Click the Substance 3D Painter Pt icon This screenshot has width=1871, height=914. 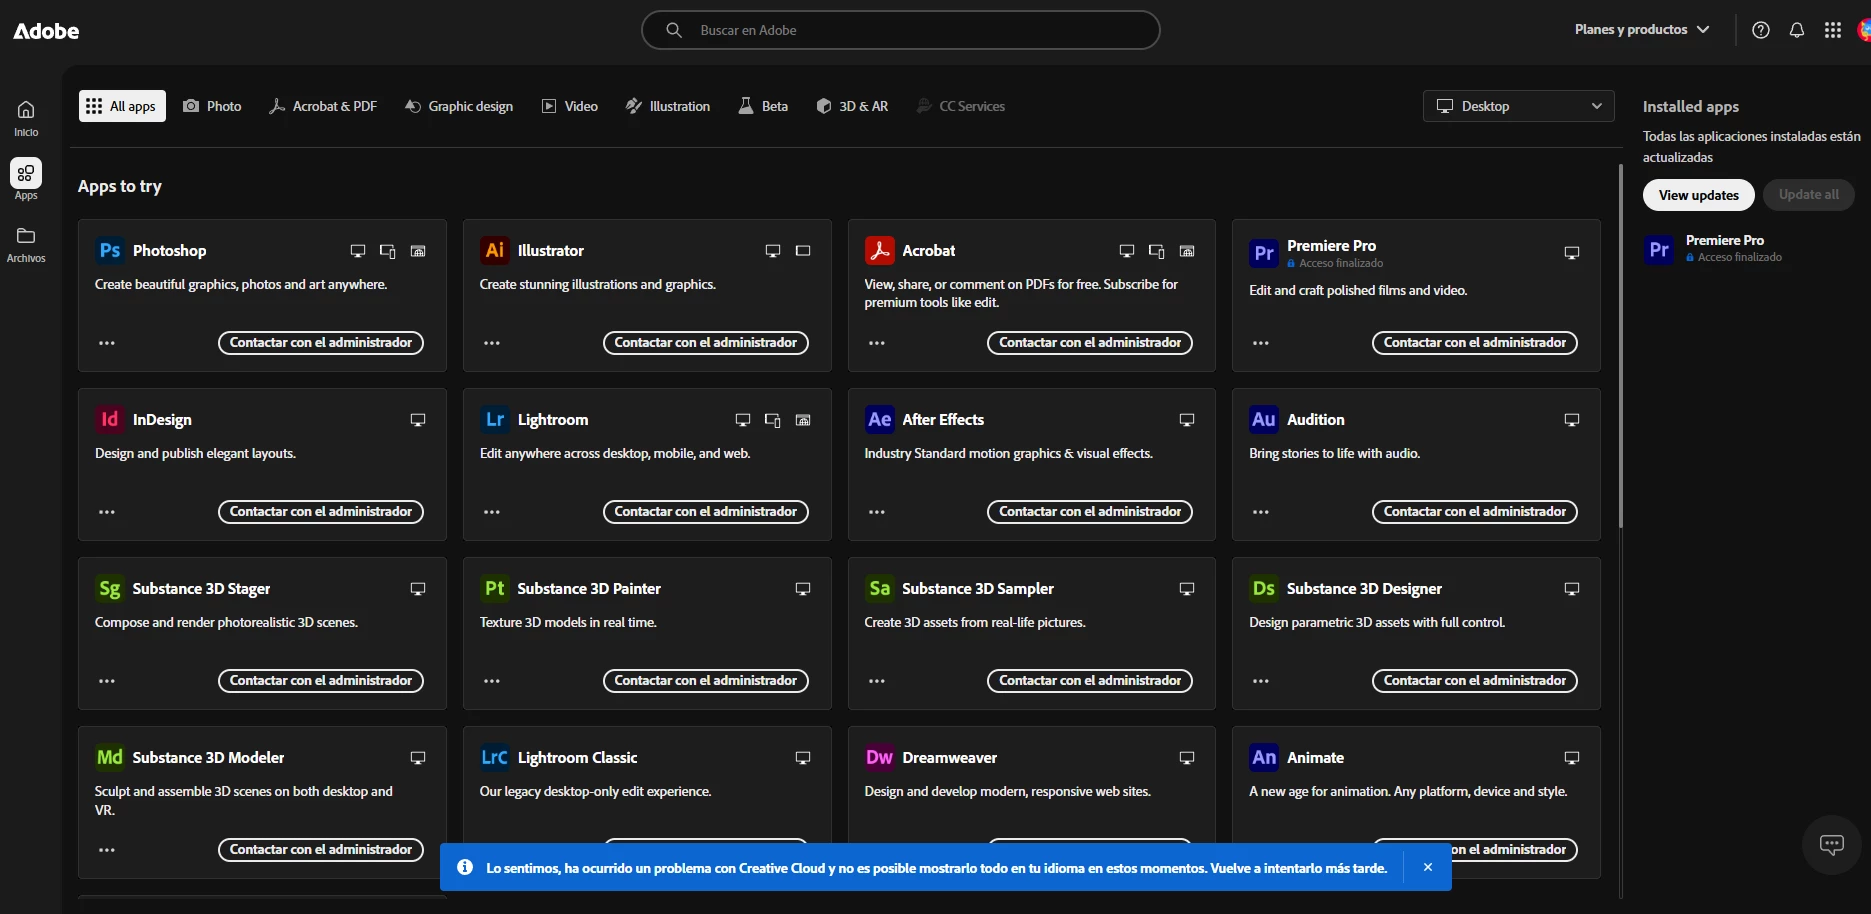coord(494,588)
